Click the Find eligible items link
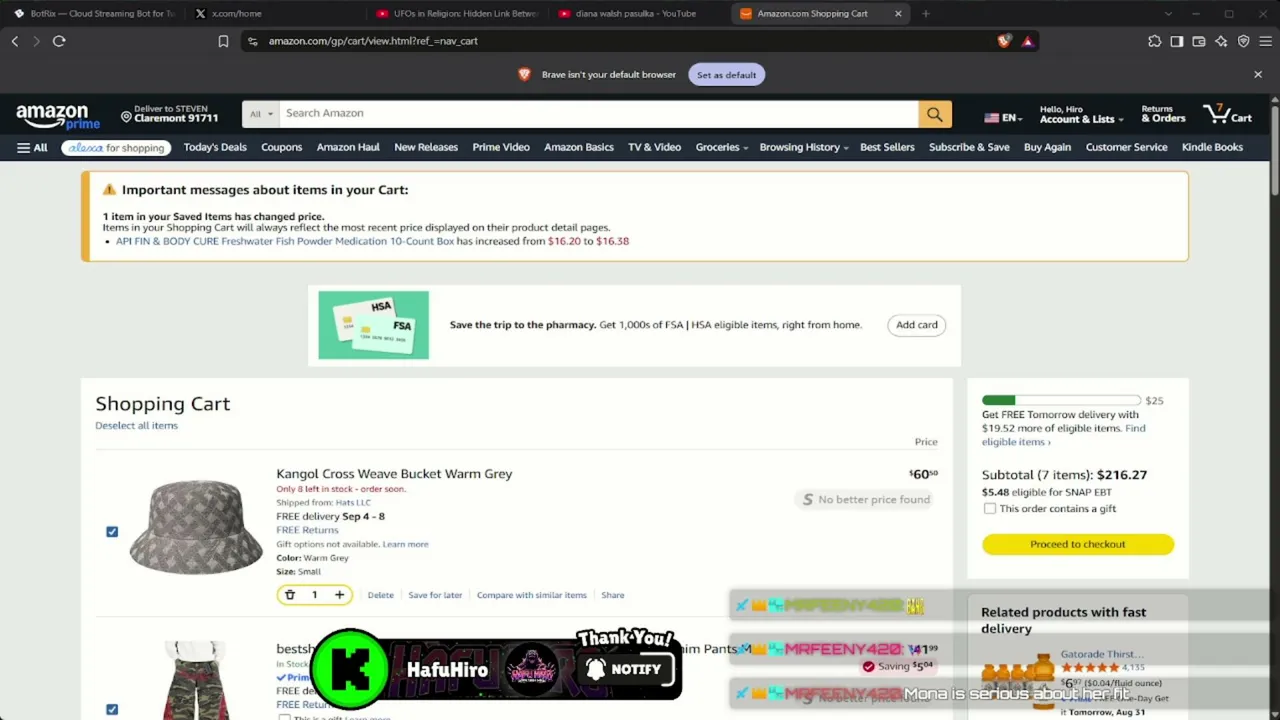Viewport: 1280px width, 720px height. pyautogui.click(x=1064, y=435)
